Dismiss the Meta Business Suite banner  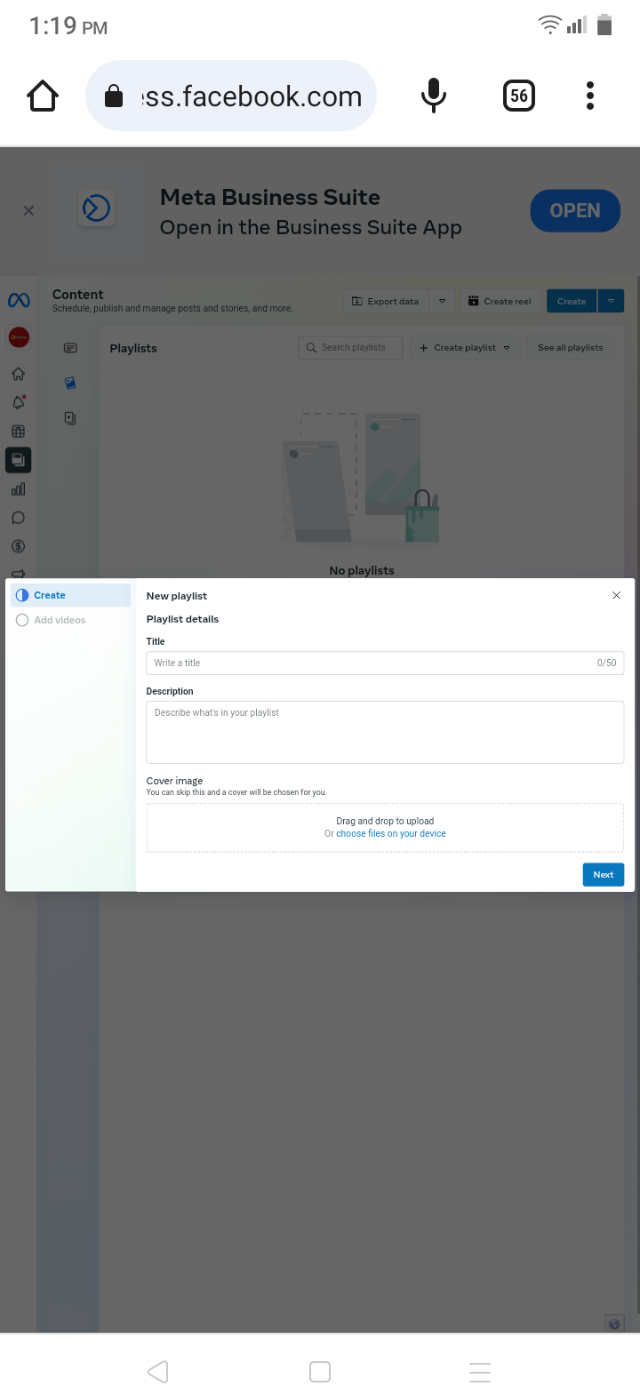tap(29, 210)
